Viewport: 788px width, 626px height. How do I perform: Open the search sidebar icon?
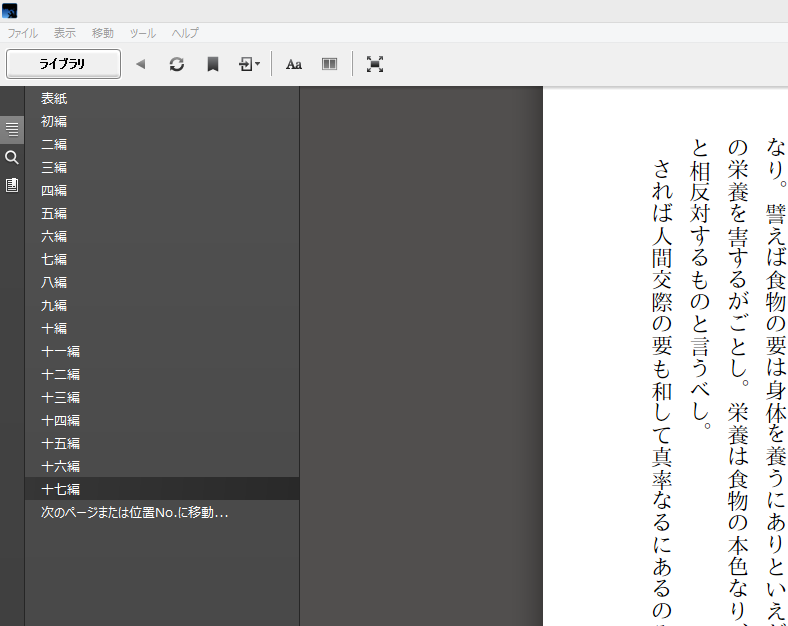pos(12,158)
